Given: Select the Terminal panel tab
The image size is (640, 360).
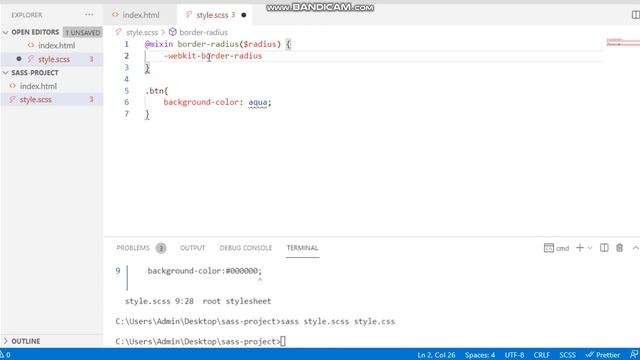Looking at the screenshot, I should click(x=302, y=248).
